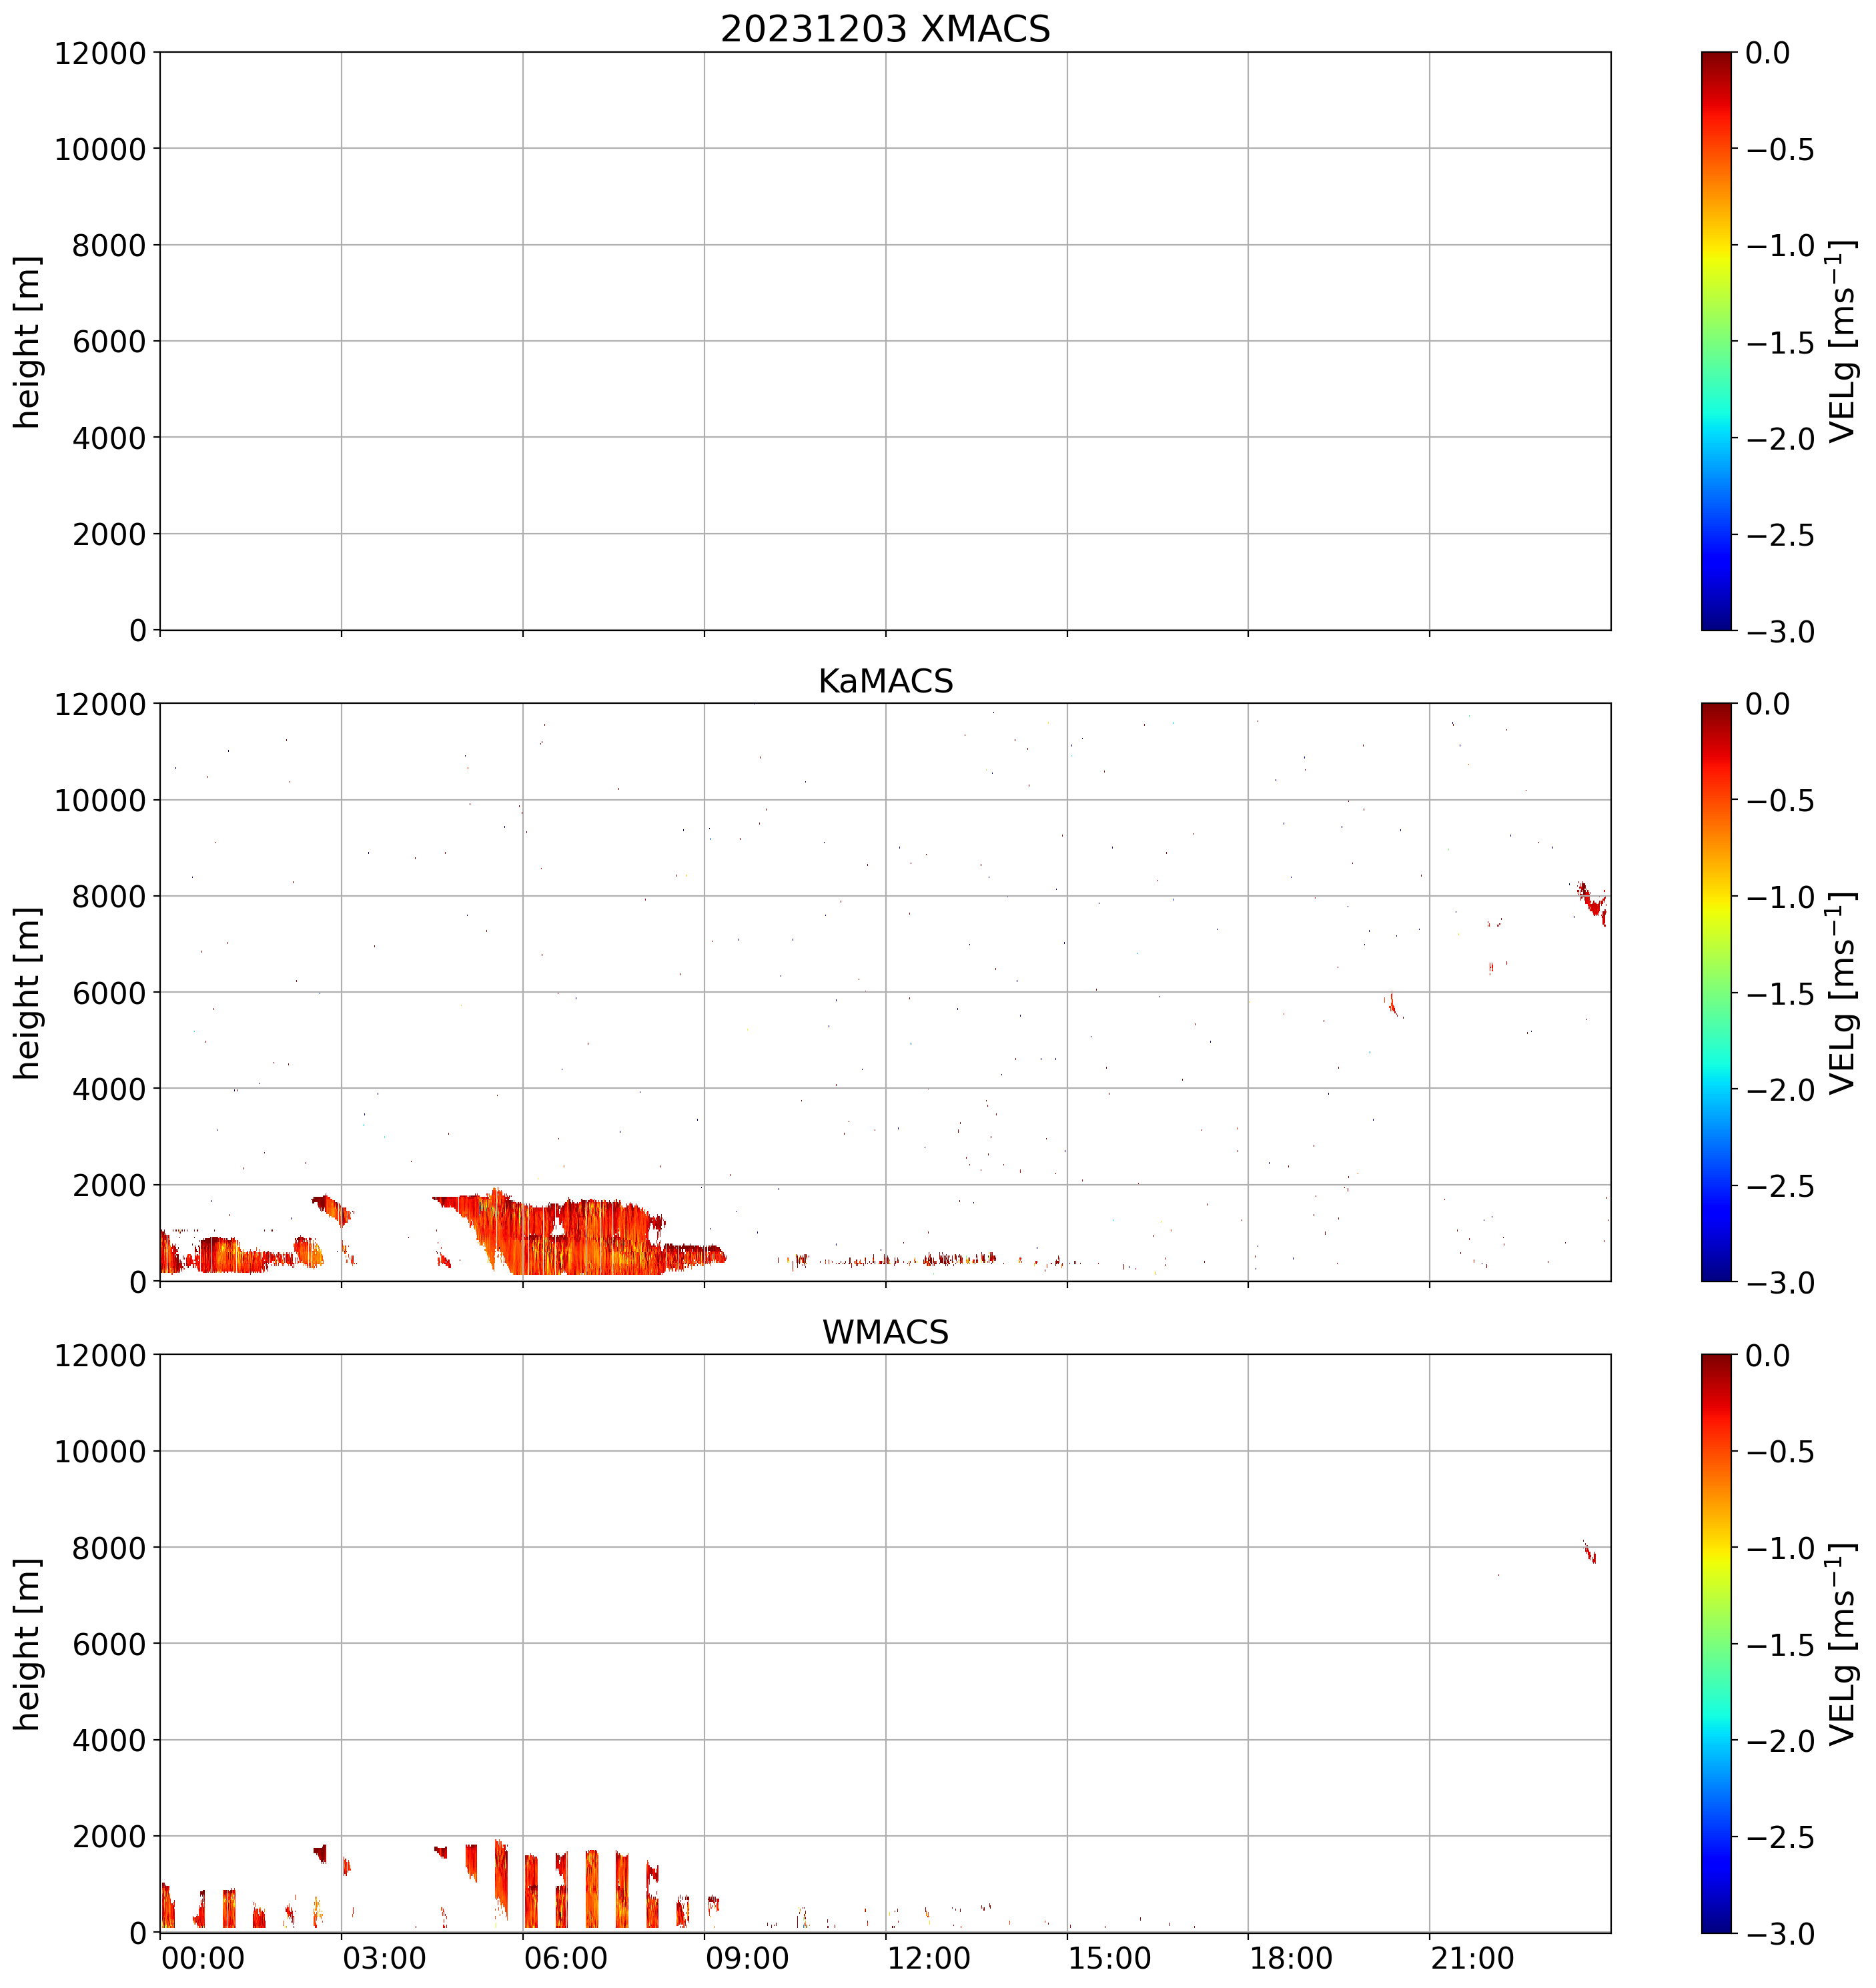Click the WMACS panel colorbar
Viewport: 1876px width, 1988px height.
coord(1716,1643)
